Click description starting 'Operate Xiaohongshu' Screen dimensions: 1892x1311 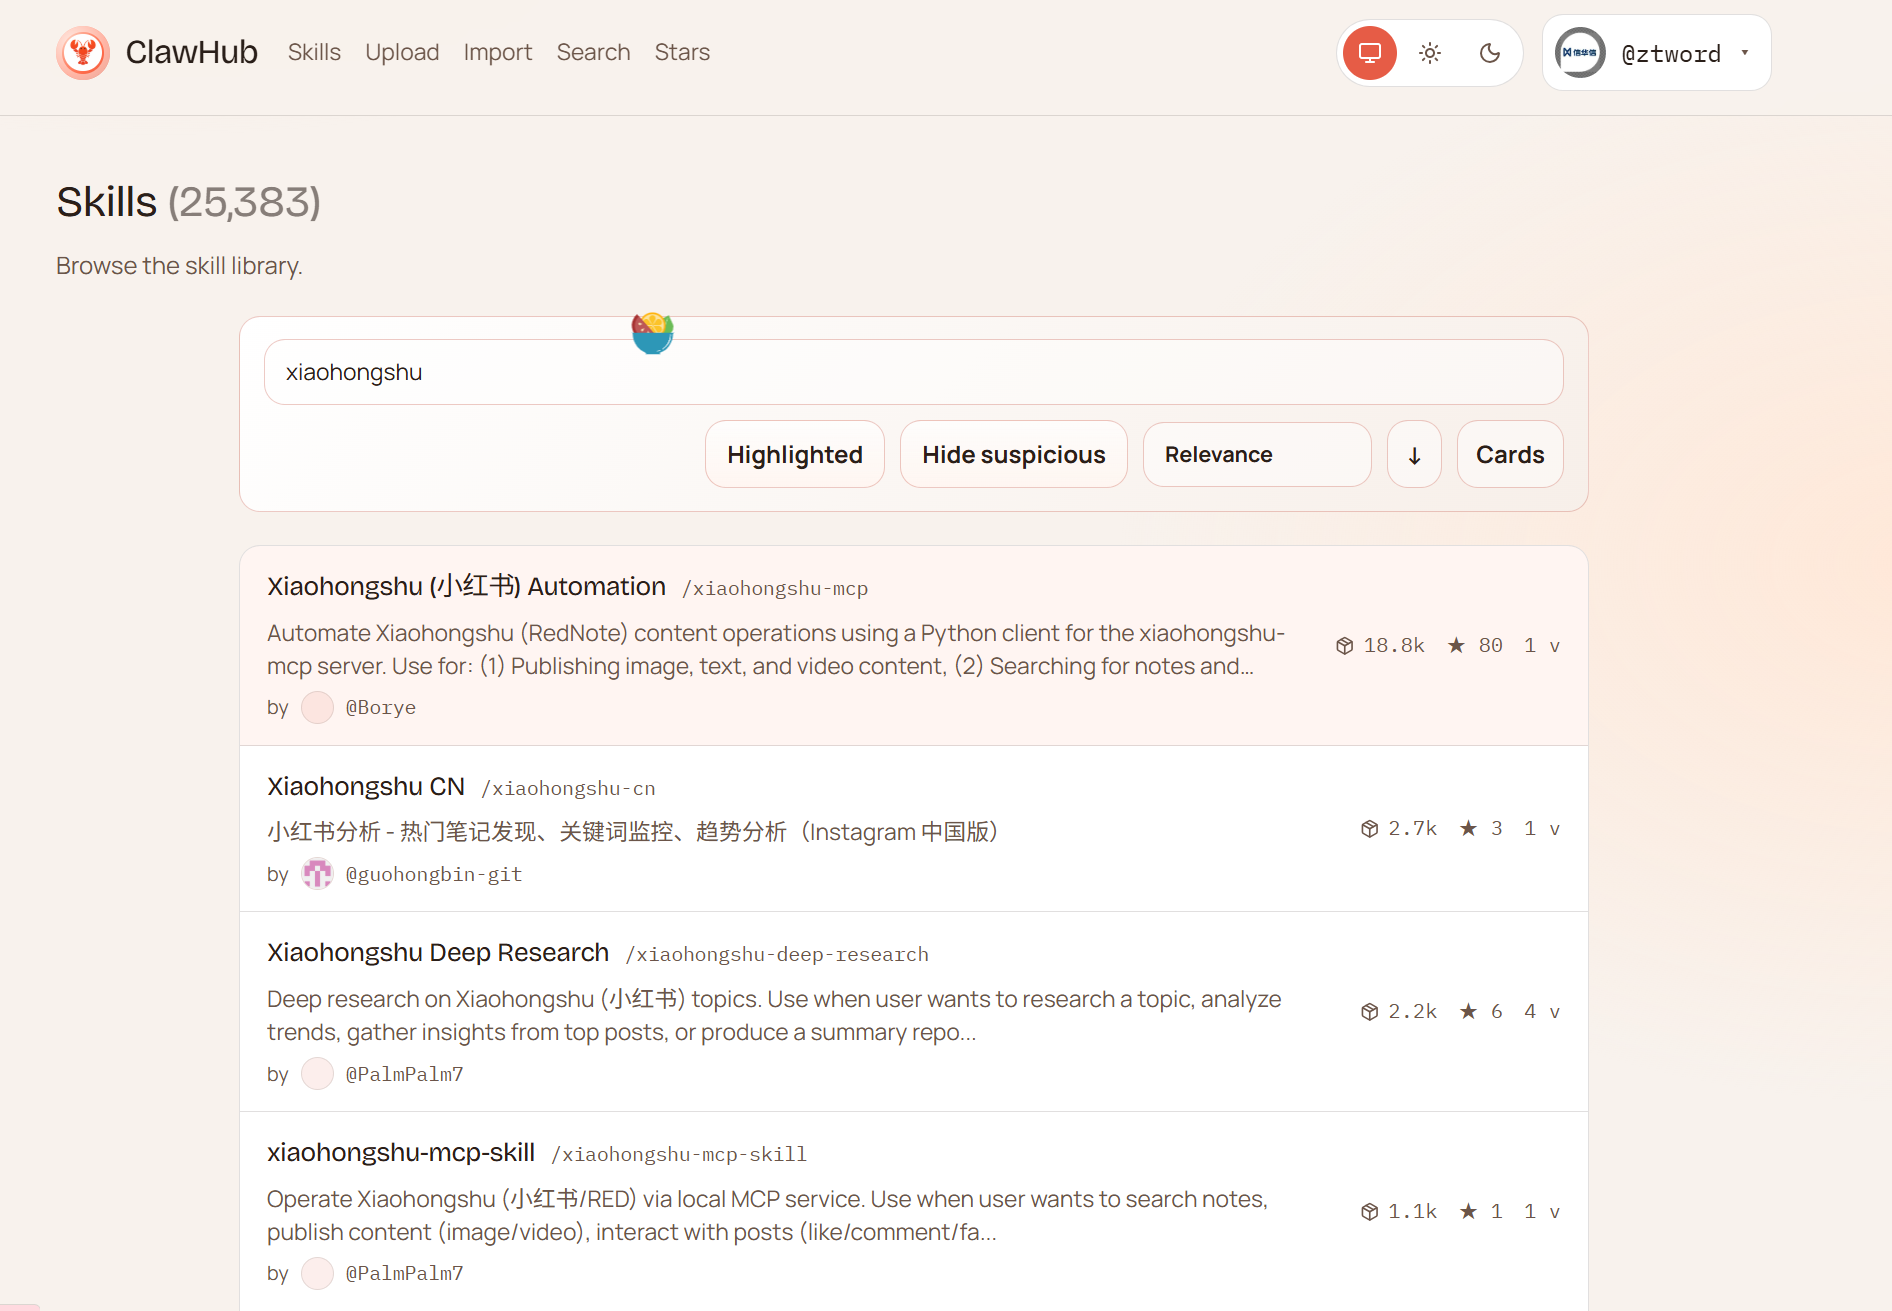[x=767, y=1216]
